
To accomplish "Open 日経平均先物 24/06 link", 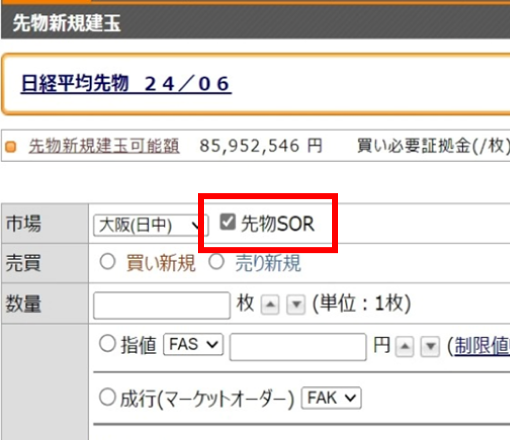I will (126, 83).
